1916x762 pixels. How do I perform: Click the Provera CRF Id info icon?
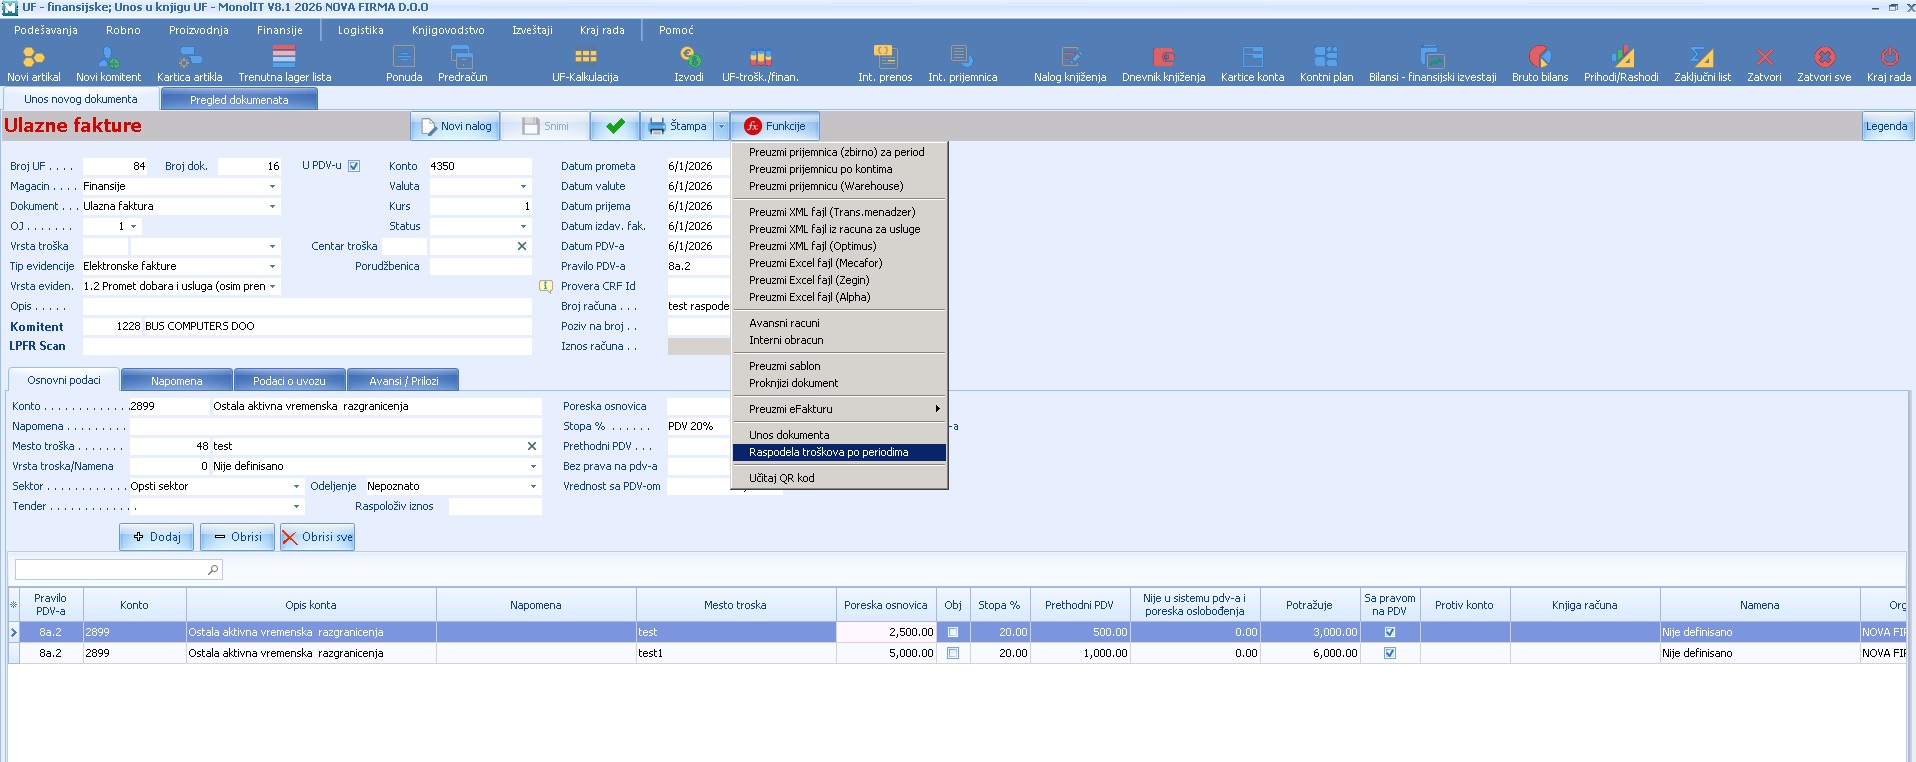tap(546, 286)
